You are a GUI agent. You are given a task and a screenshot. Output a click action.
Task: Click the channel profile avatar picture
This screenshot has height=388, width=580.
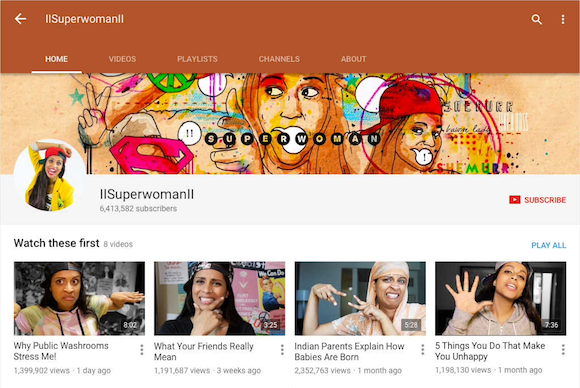tap(50, 176)
